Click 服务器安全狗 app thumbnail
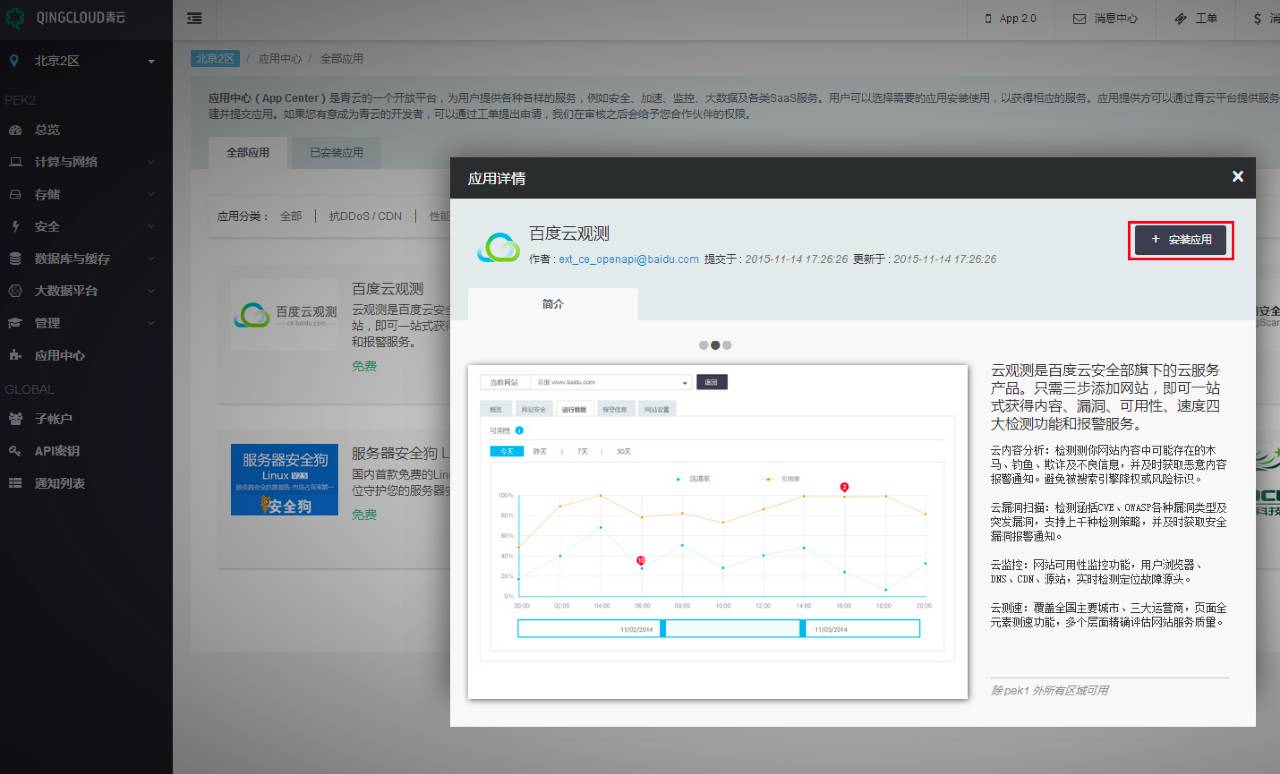The width and height of the screenshot is (1280, 774). (x=284, y=480)
